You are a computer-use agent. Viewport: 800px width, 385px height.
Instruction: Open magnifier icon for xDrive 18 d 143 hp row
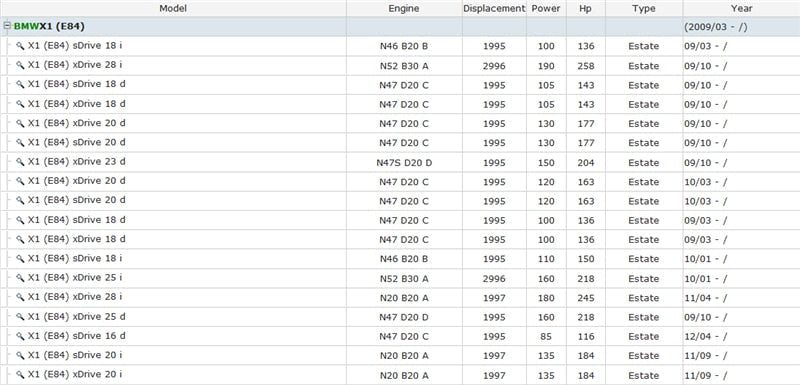click(20, 104)
